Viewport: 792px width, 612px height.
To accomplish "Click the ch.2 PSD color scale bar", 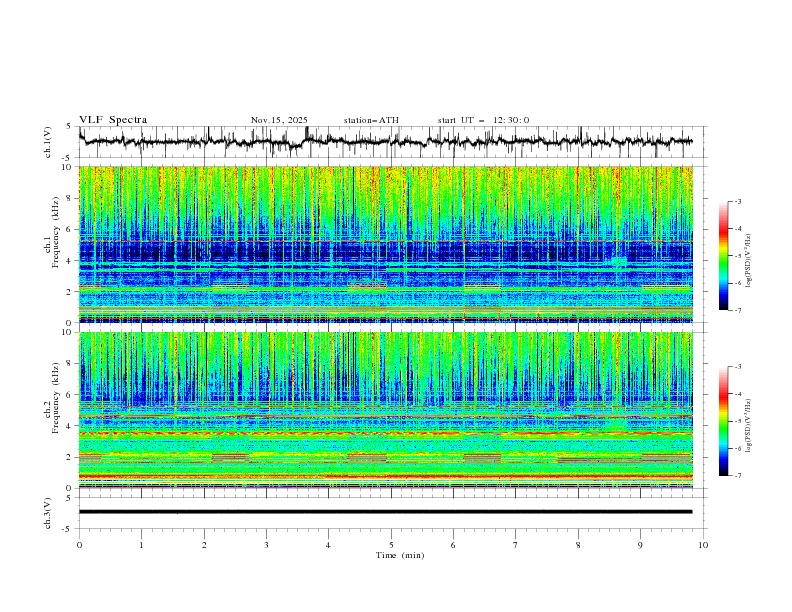I will tap(724, 421).
